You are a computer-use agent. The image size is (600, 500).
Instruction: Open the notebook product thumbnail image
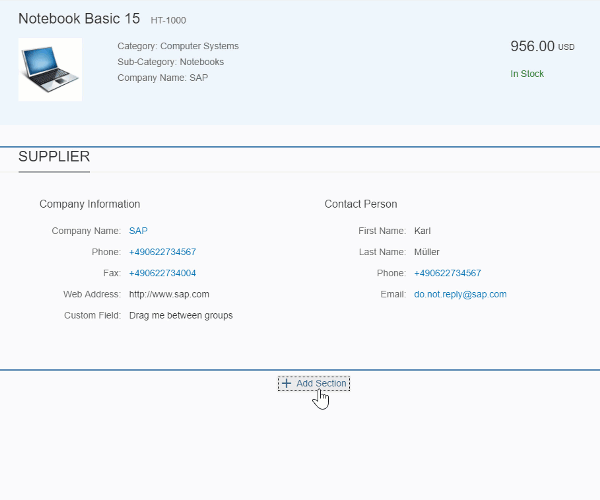[50, 70]
